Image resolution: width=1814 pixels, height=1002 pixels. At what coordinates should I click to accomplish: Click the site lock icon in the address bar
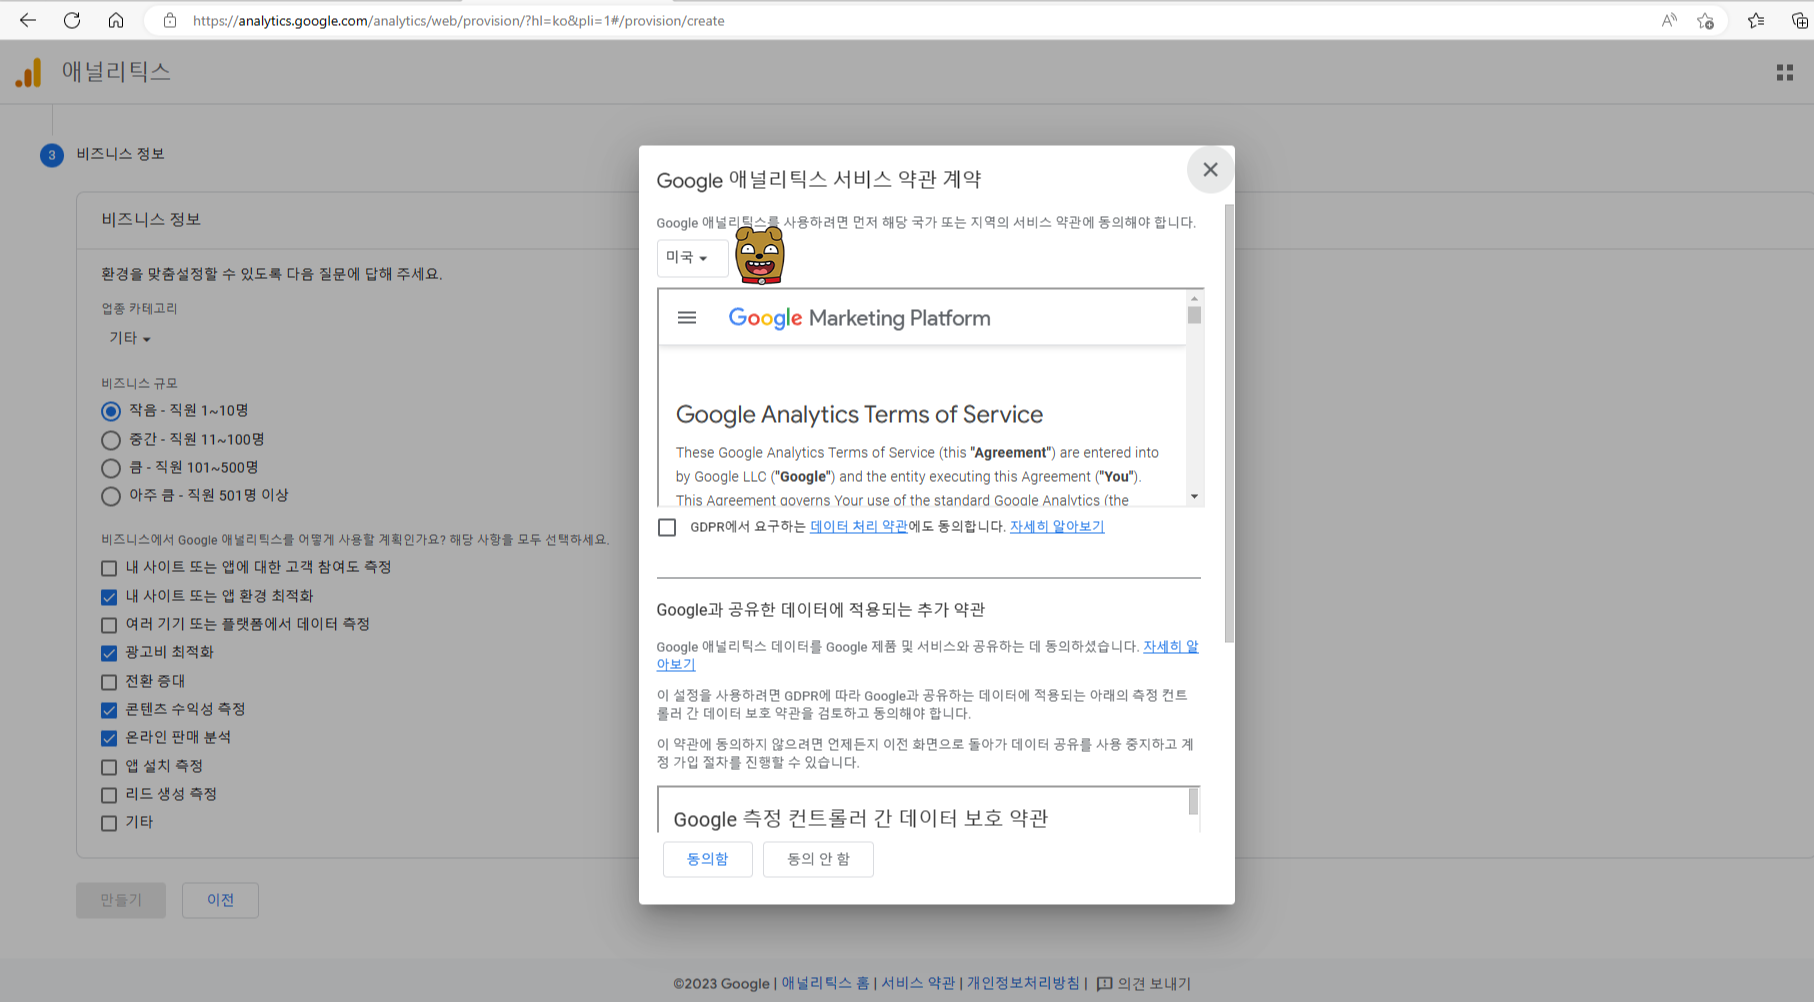click(170, 20)
